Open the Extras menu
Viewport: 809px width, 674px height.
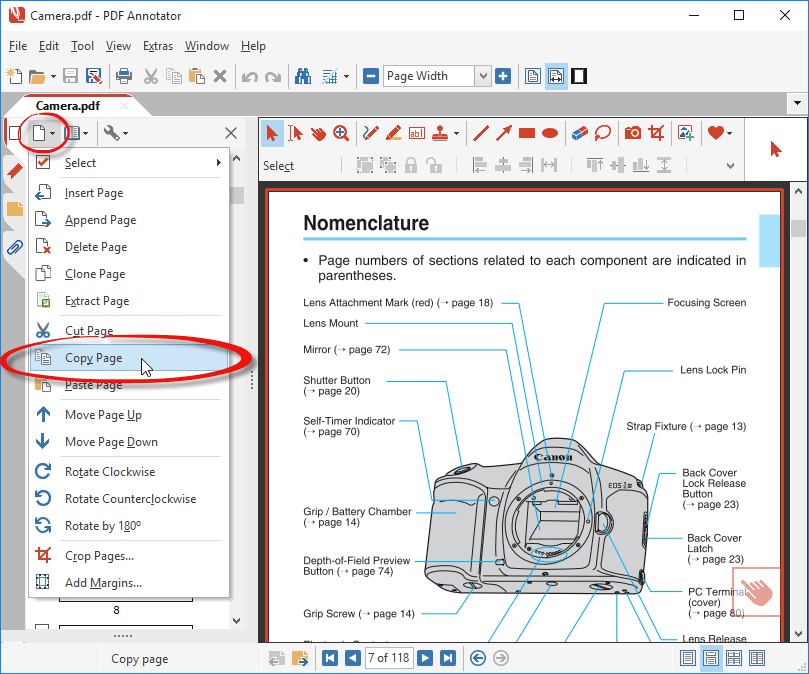(x=157, y=46)
